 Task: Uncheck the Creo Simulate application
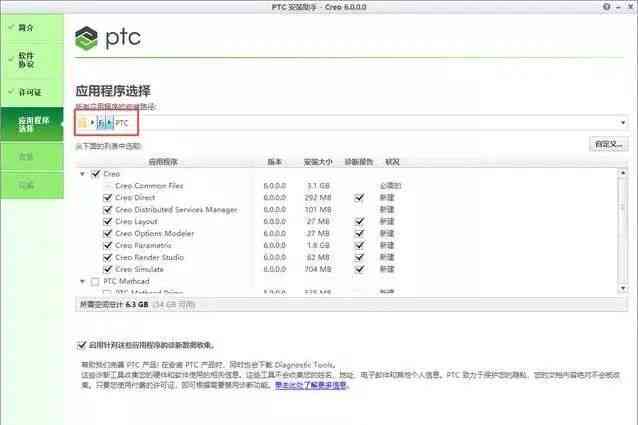pos(107,269)
